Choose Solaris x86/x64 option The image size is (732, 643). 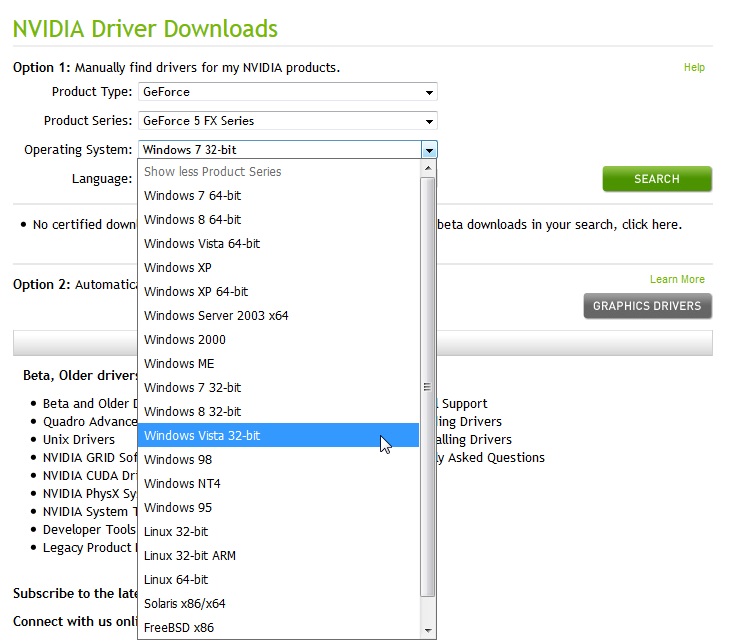pos(279,604)
